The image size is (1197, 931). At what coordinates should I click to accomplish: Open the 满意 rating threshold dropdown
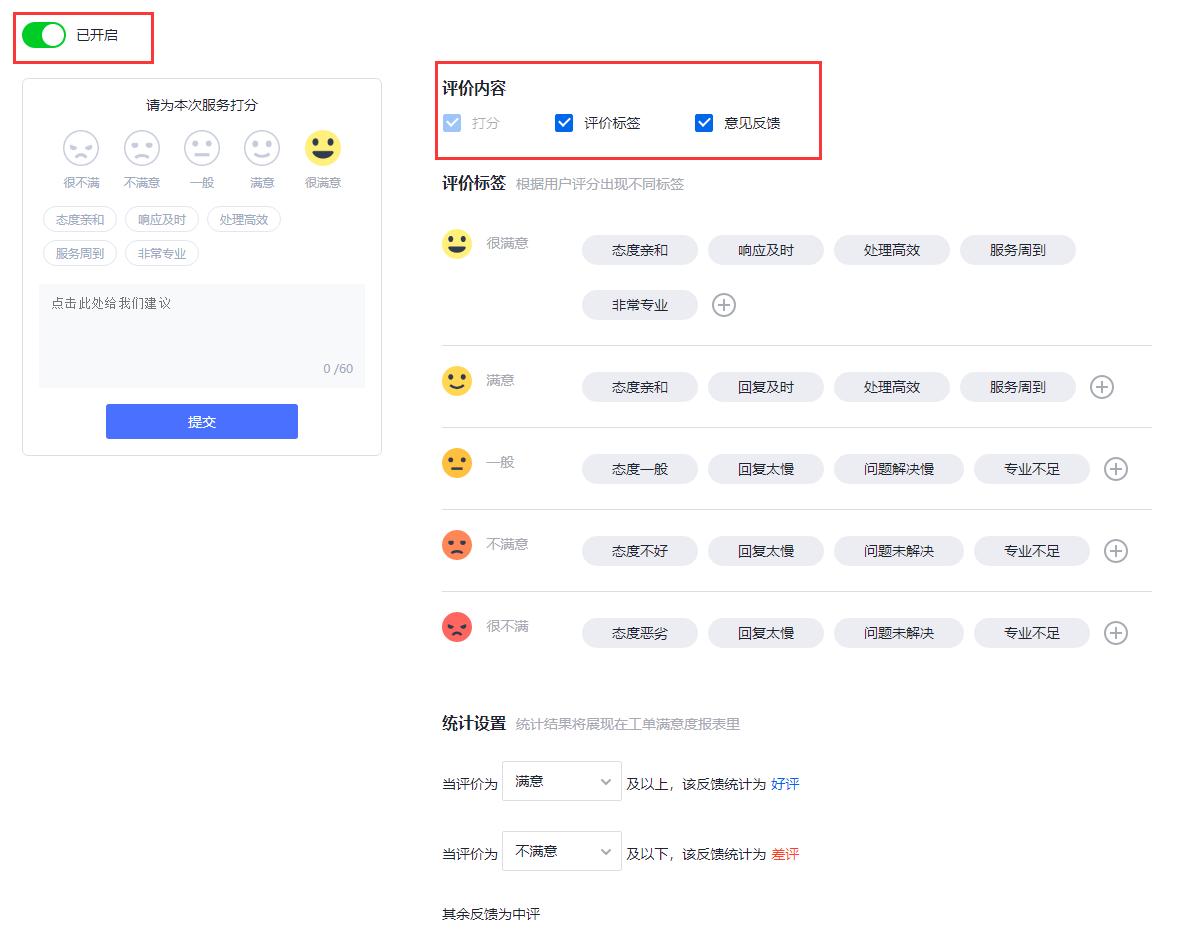pyautogui.click(x=561, y=781)
